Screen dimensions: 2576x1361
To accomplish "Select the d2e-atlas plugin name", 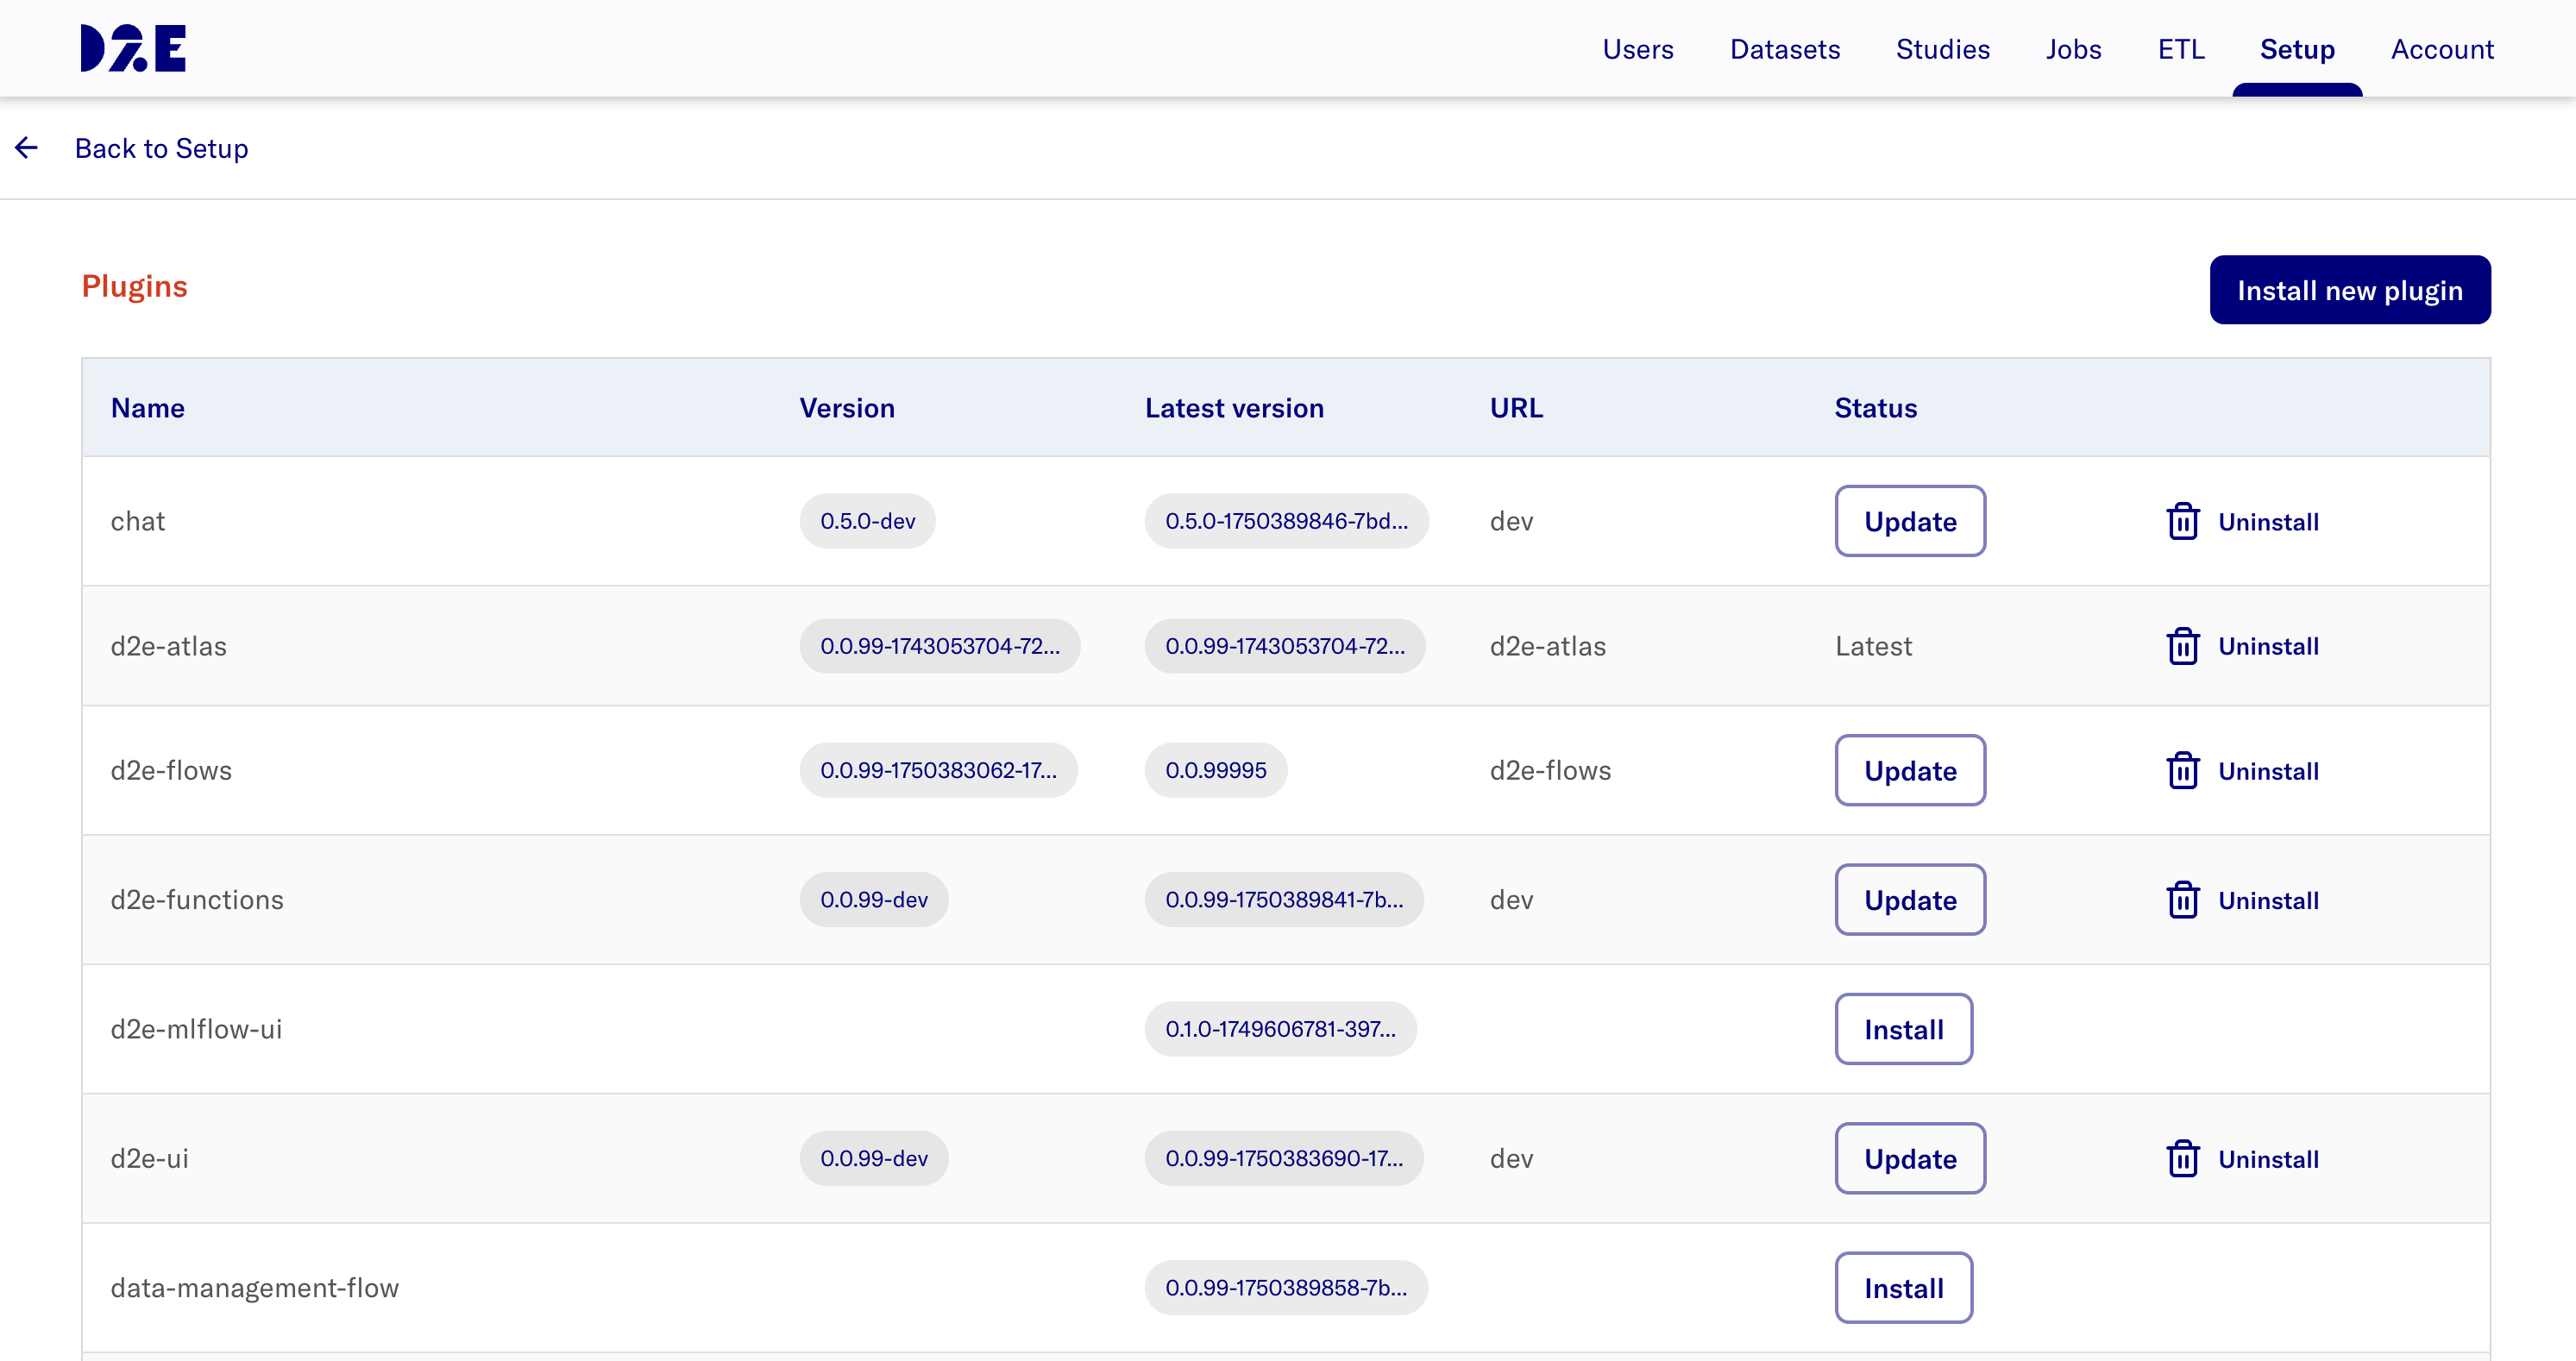I will coord(168,646).
